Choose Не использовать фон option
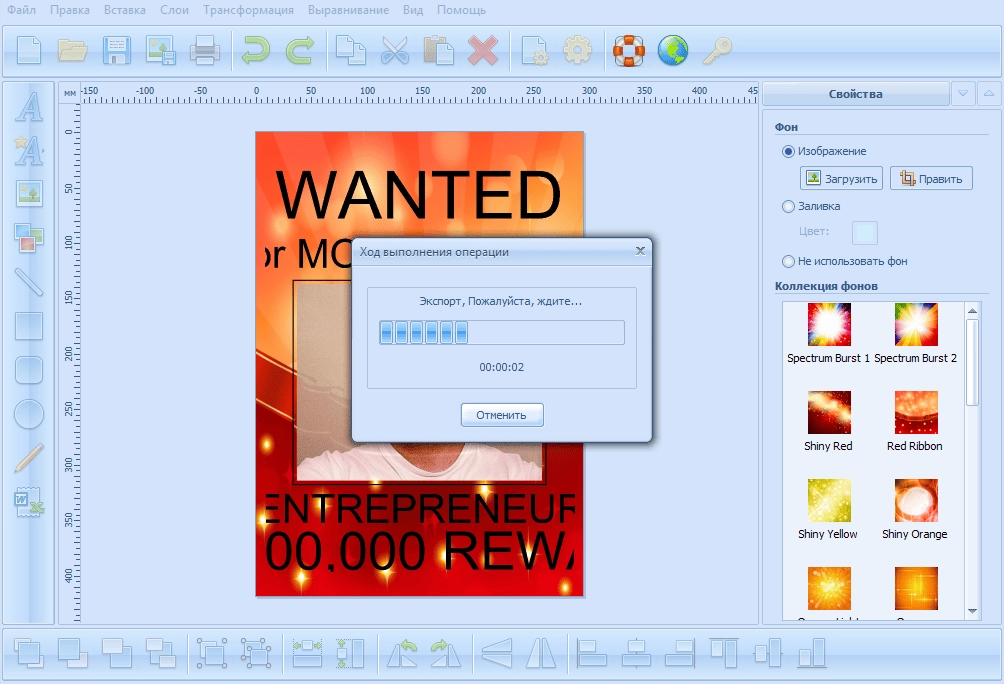Screen dimensions: 1004x684 coord(788,261)
